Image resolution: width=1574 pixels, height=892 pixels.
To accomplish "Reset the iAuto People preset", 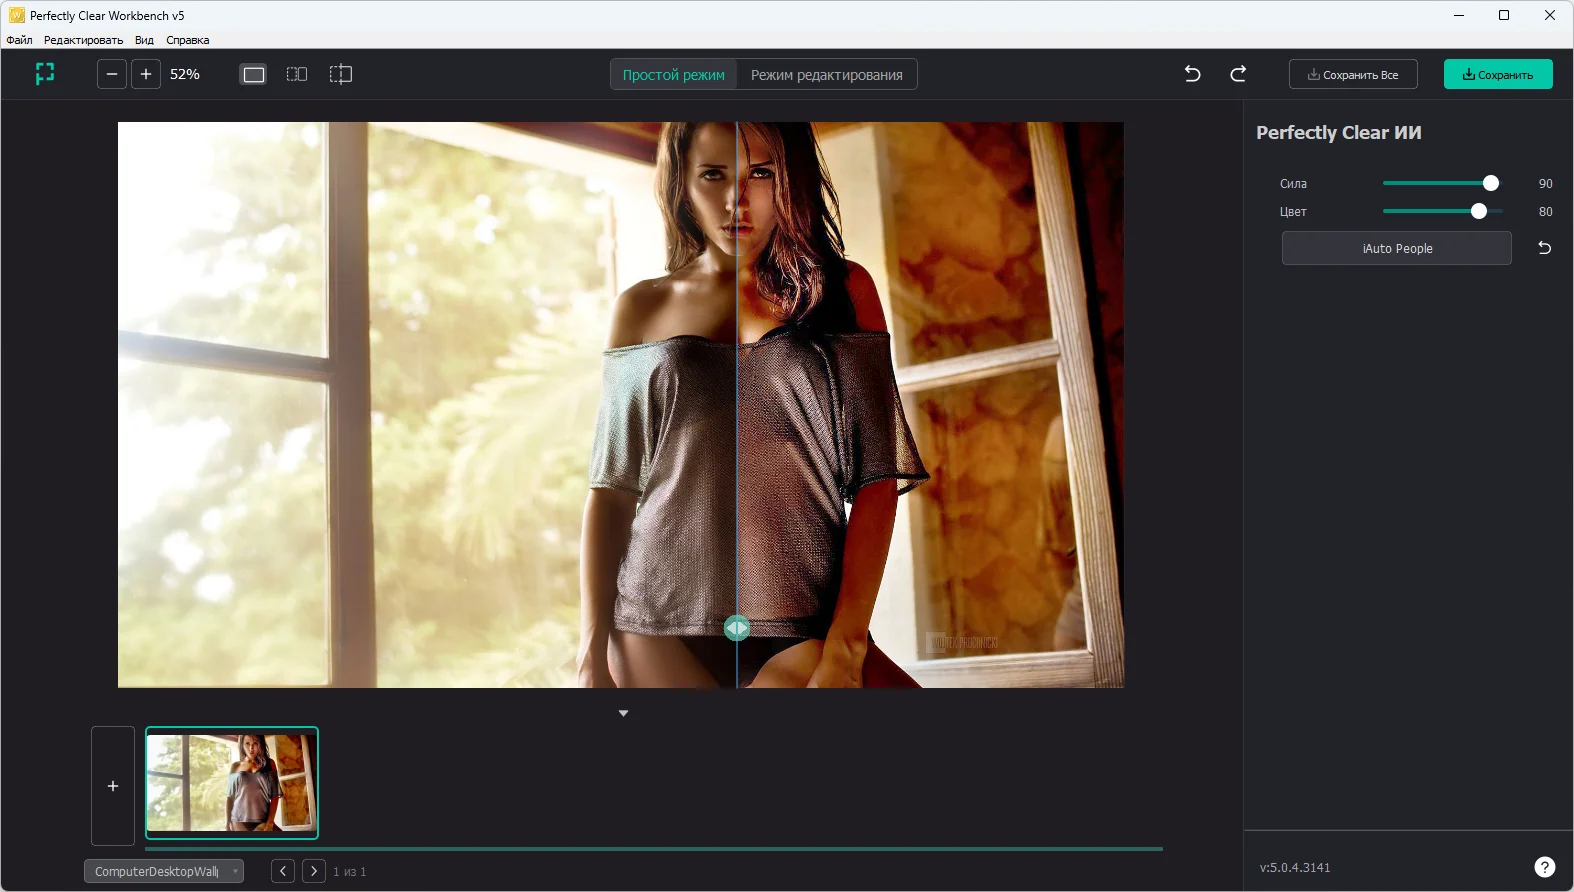I will (x=1544, y=248).
